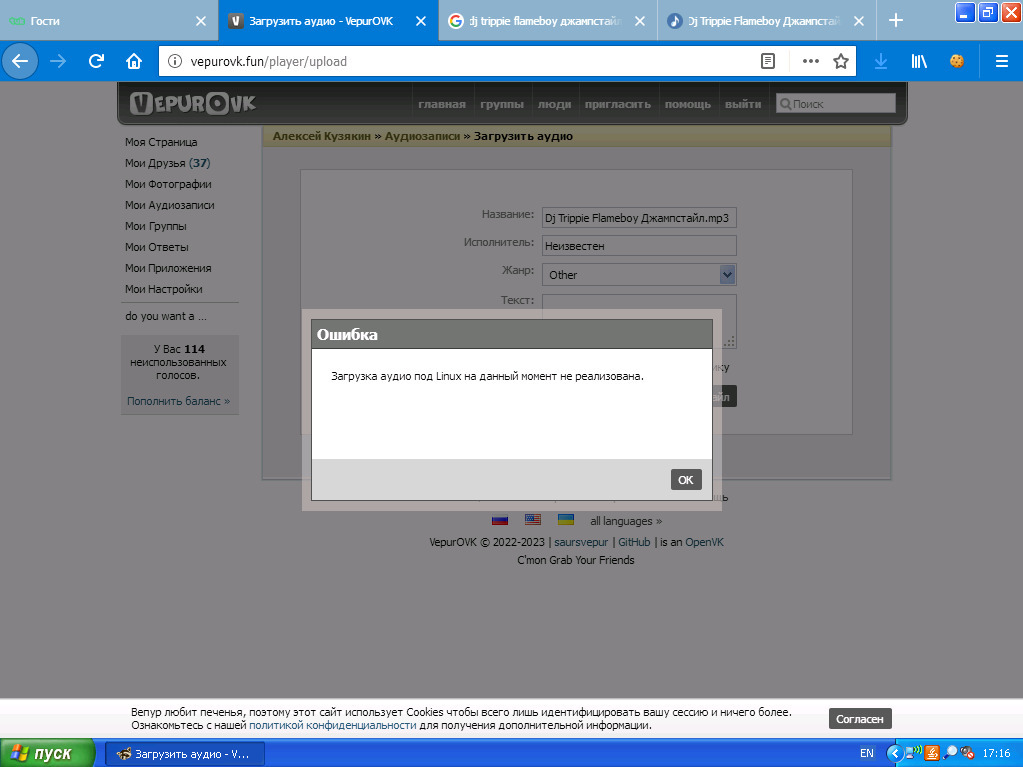Open Мои Ответы in sidebar
The height and width of the screenshot is (767, 1023).
pos(157,247)
